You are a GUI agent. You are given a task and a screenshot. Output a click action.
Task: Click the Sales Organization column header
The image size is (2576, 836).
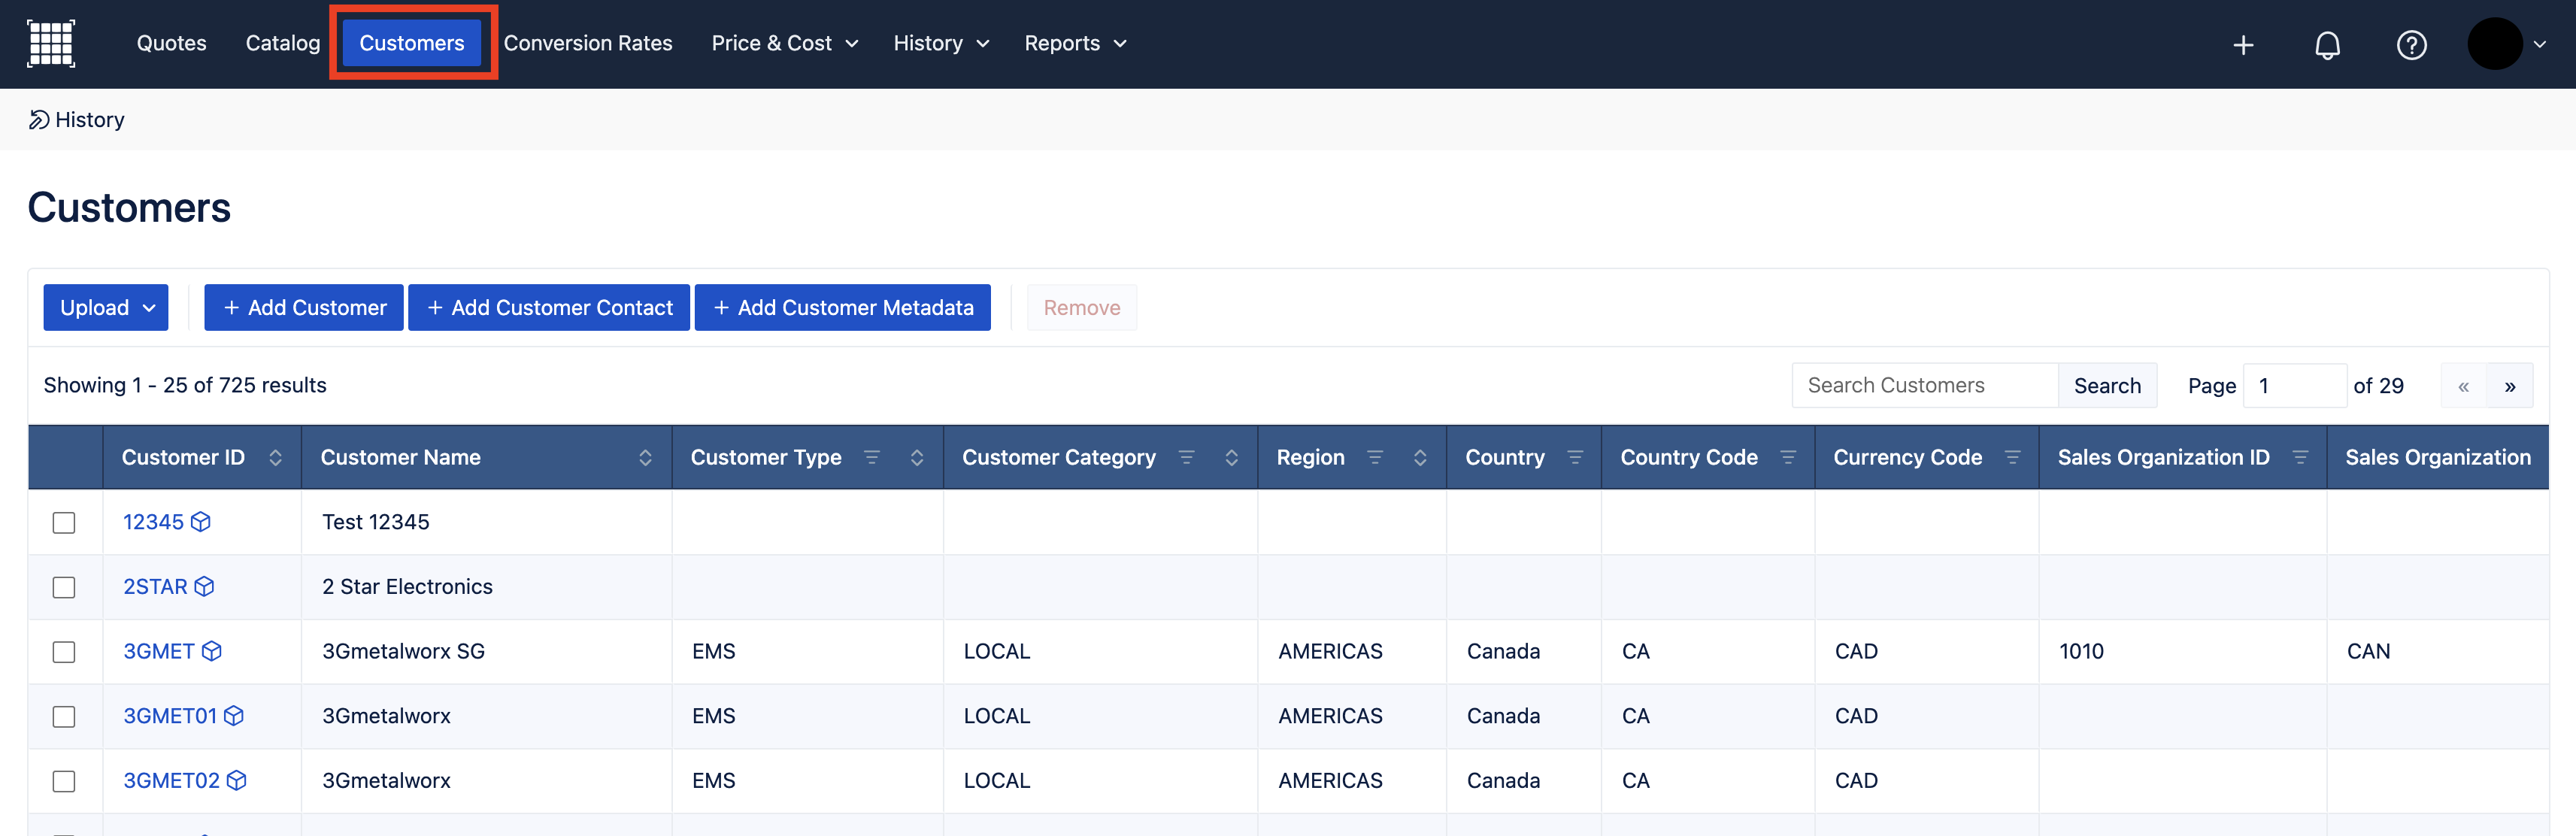tap(2437, 457)
